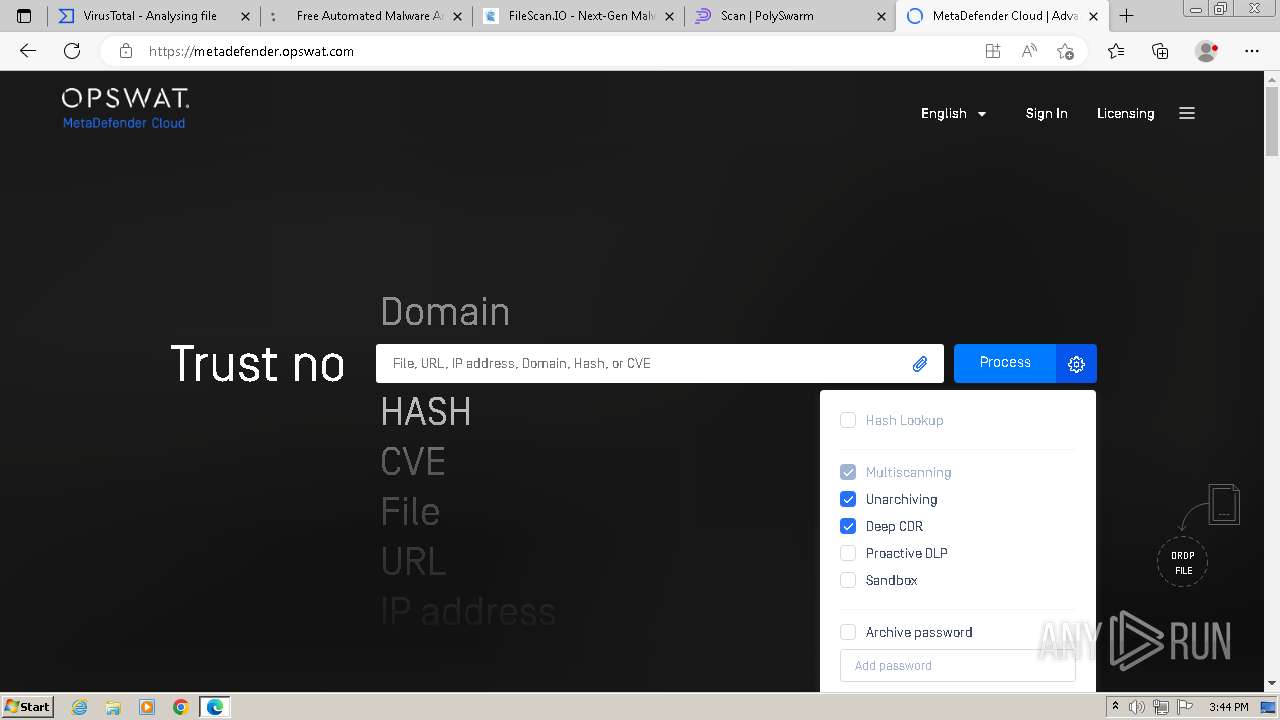This screenshot has width=1280, height=720.
Task: Open media player taskbar icon
Action: (x=147, y=707)
